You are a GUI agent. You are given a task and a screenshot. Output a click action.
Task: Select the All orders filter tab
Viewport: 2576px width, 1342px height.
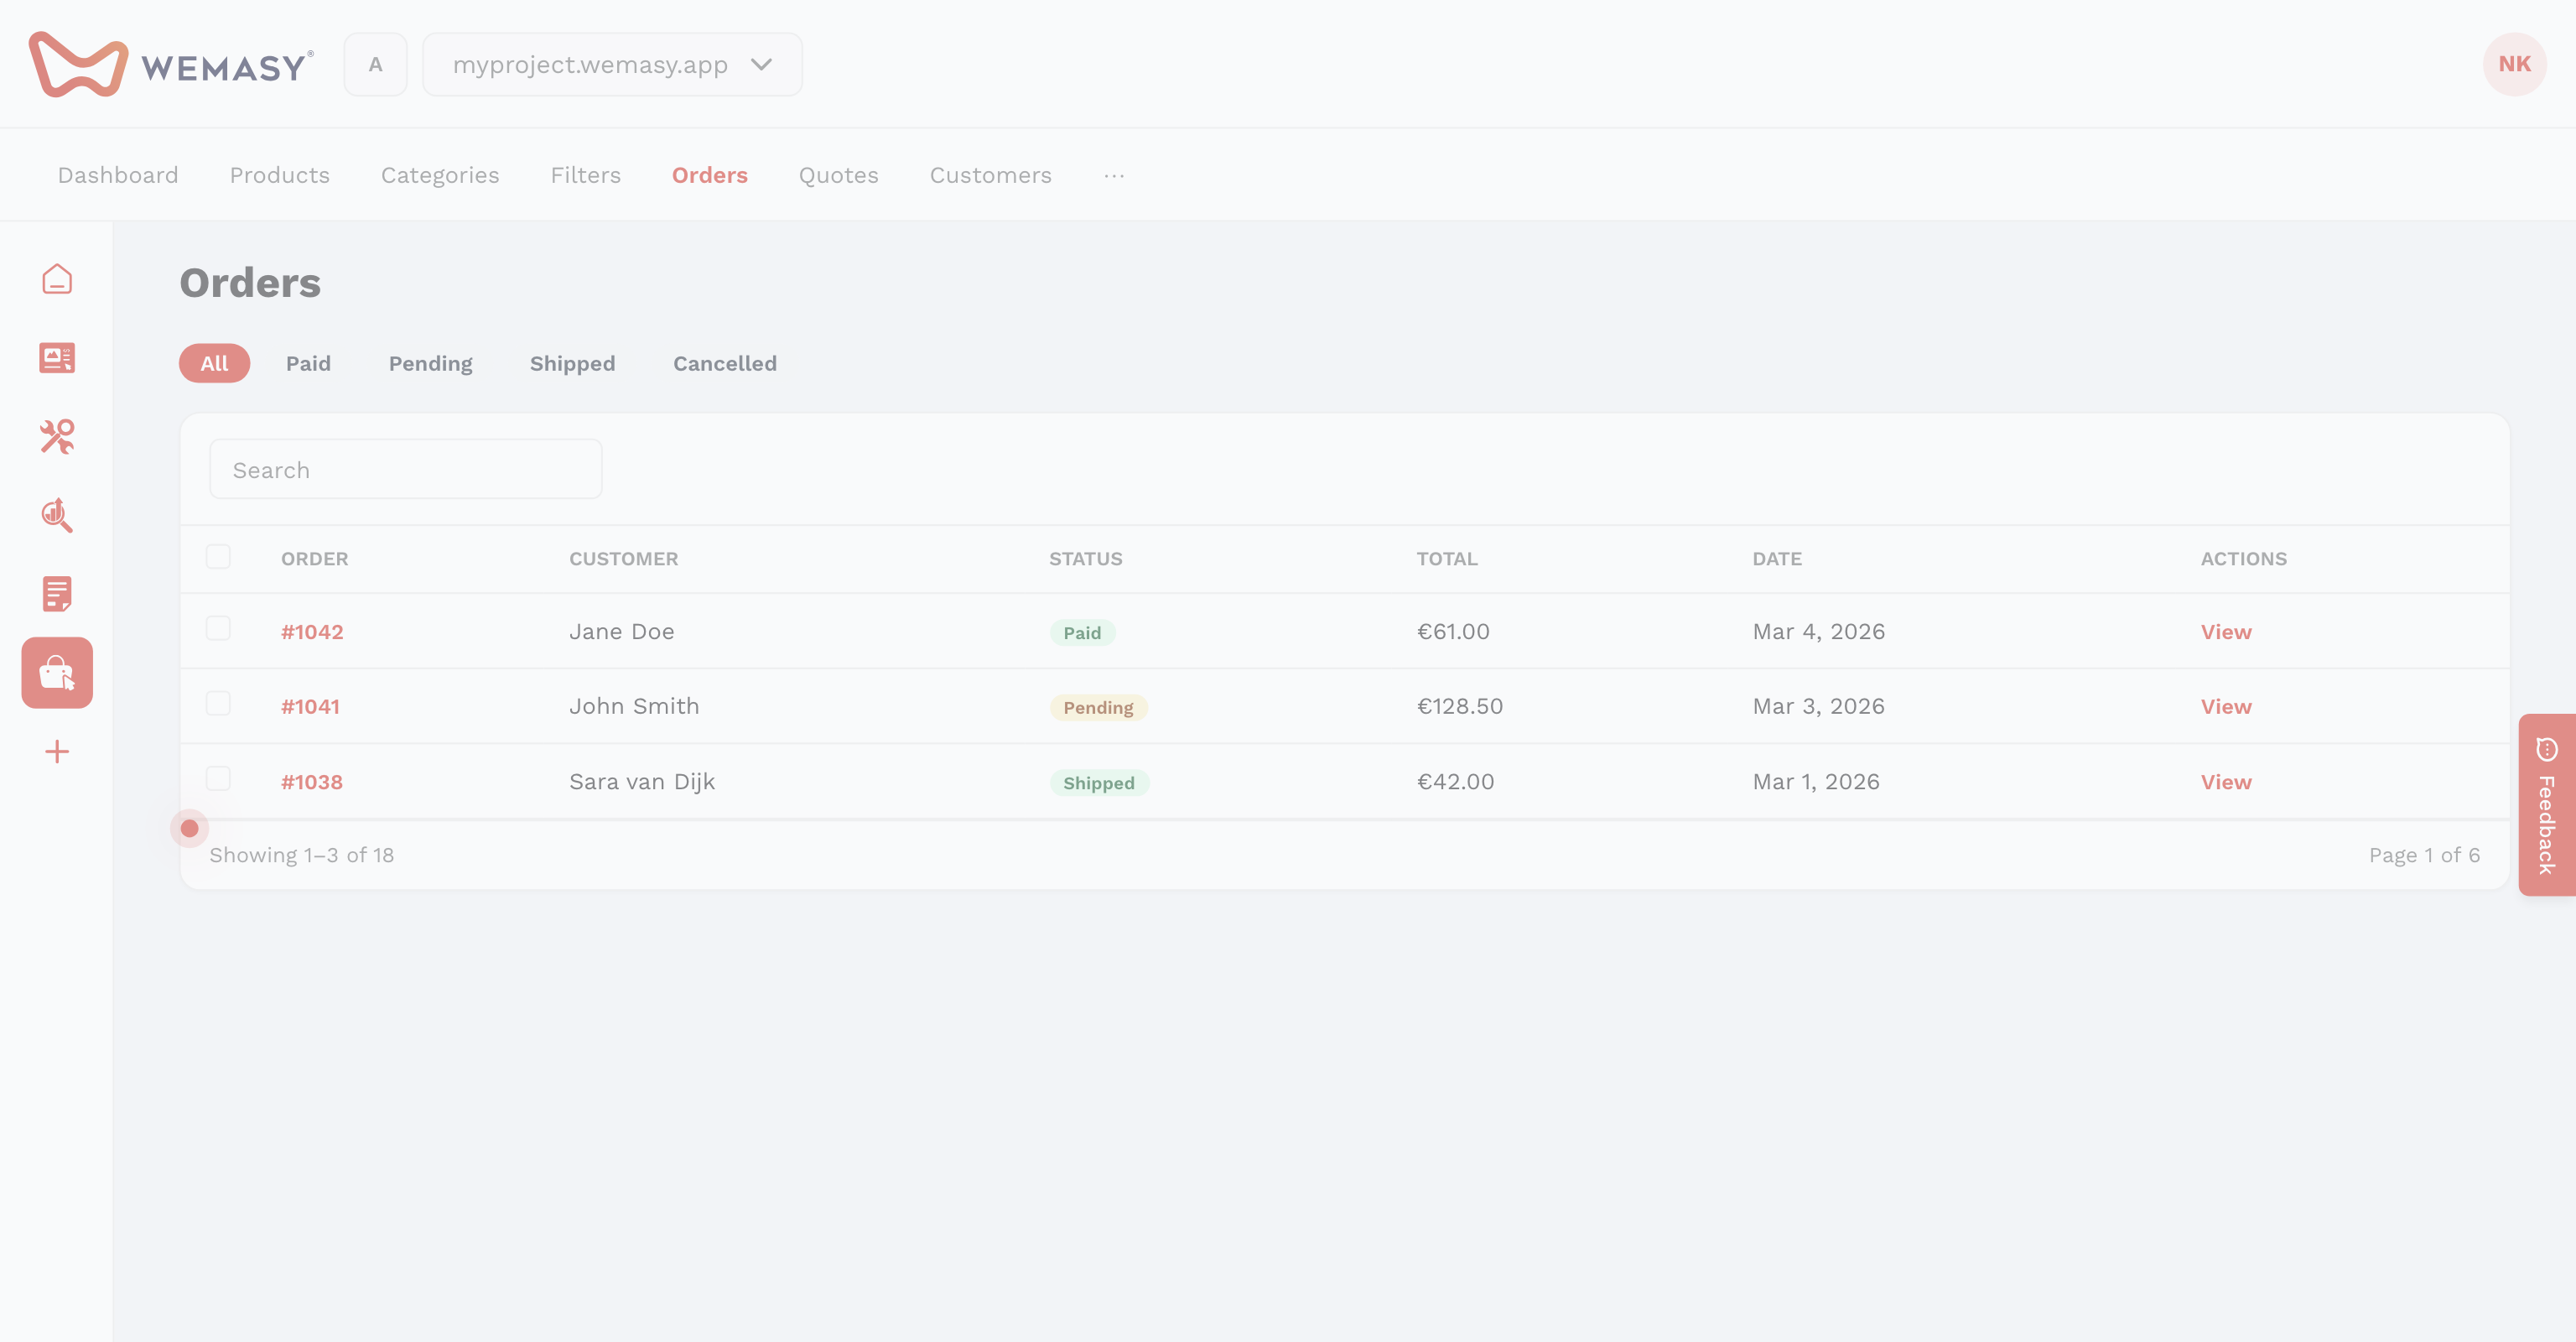tap(214, 363)
